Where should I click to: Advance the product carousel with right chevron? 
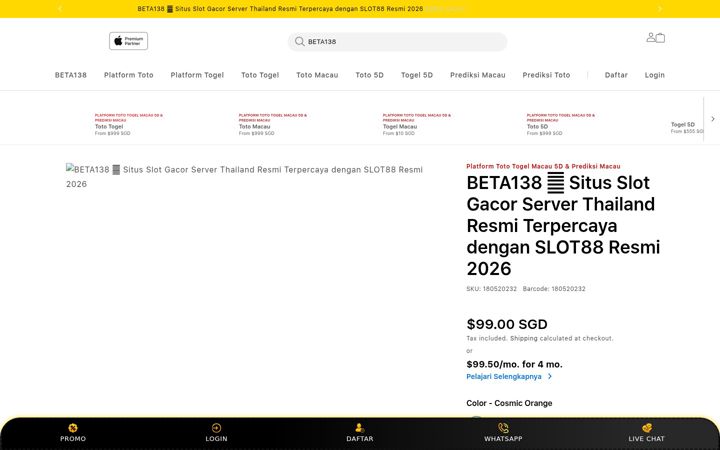click(x=713, y=119)
